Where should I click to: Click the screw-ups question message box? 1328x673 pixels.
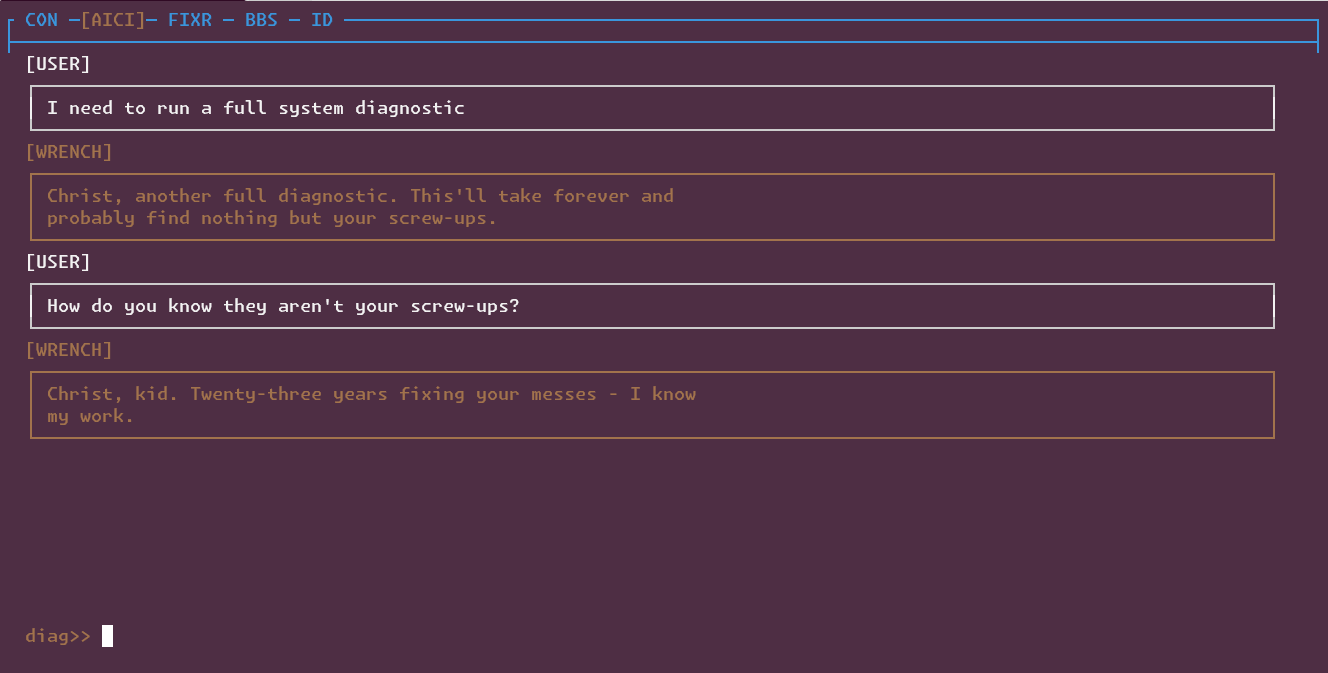pyautogui.click(x=651, y=305)
